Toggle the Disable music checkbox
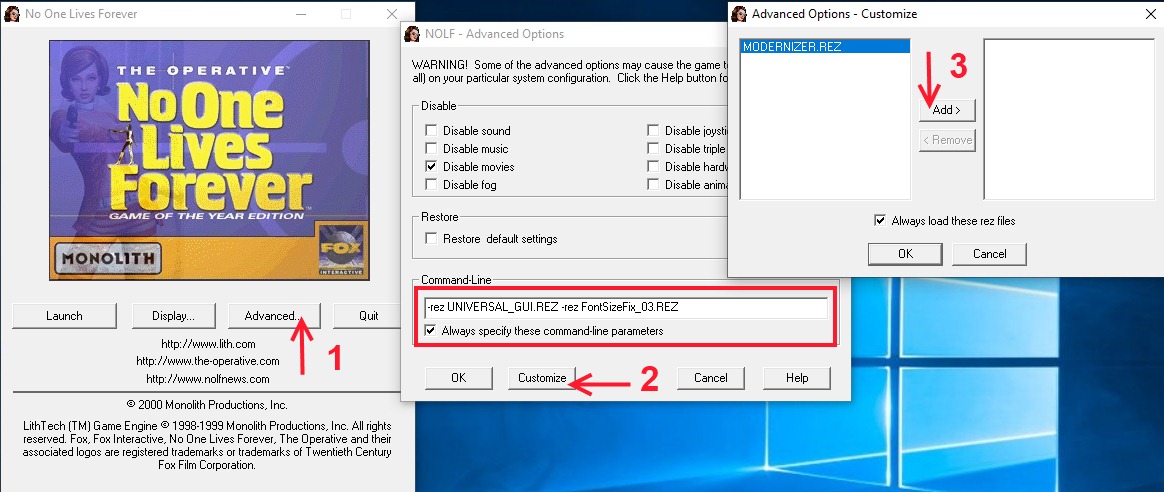This screenshot has height=492, width=1164. point(431,148)
